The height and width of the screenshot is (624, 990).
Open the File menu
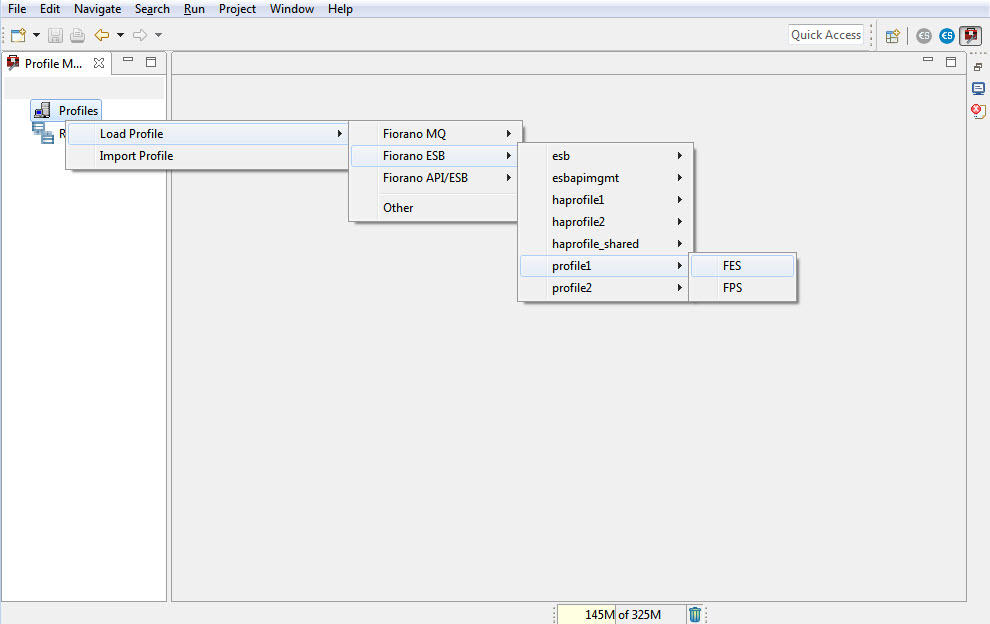point(17,9)
